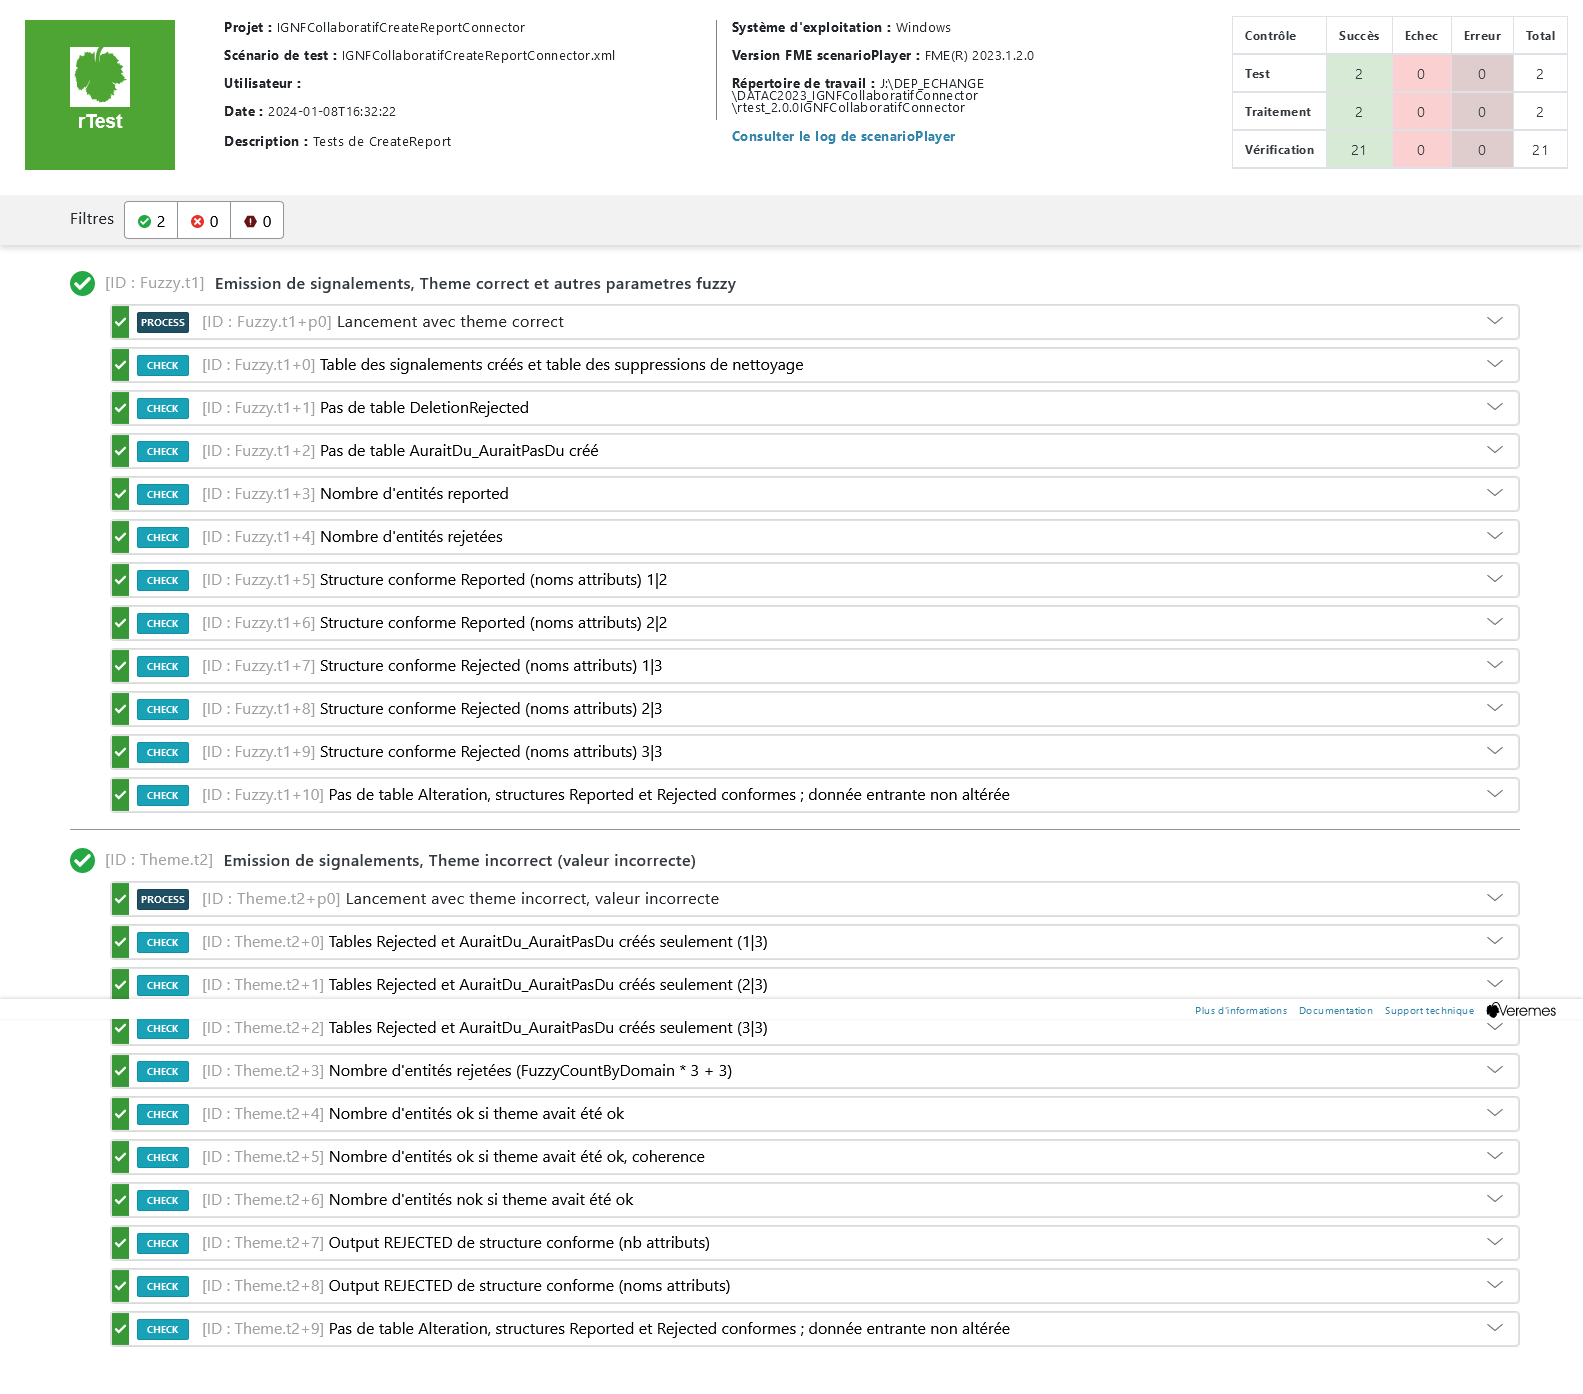Click green checkmark on Fuzzy.t1+p0 row

pos(120,322)
